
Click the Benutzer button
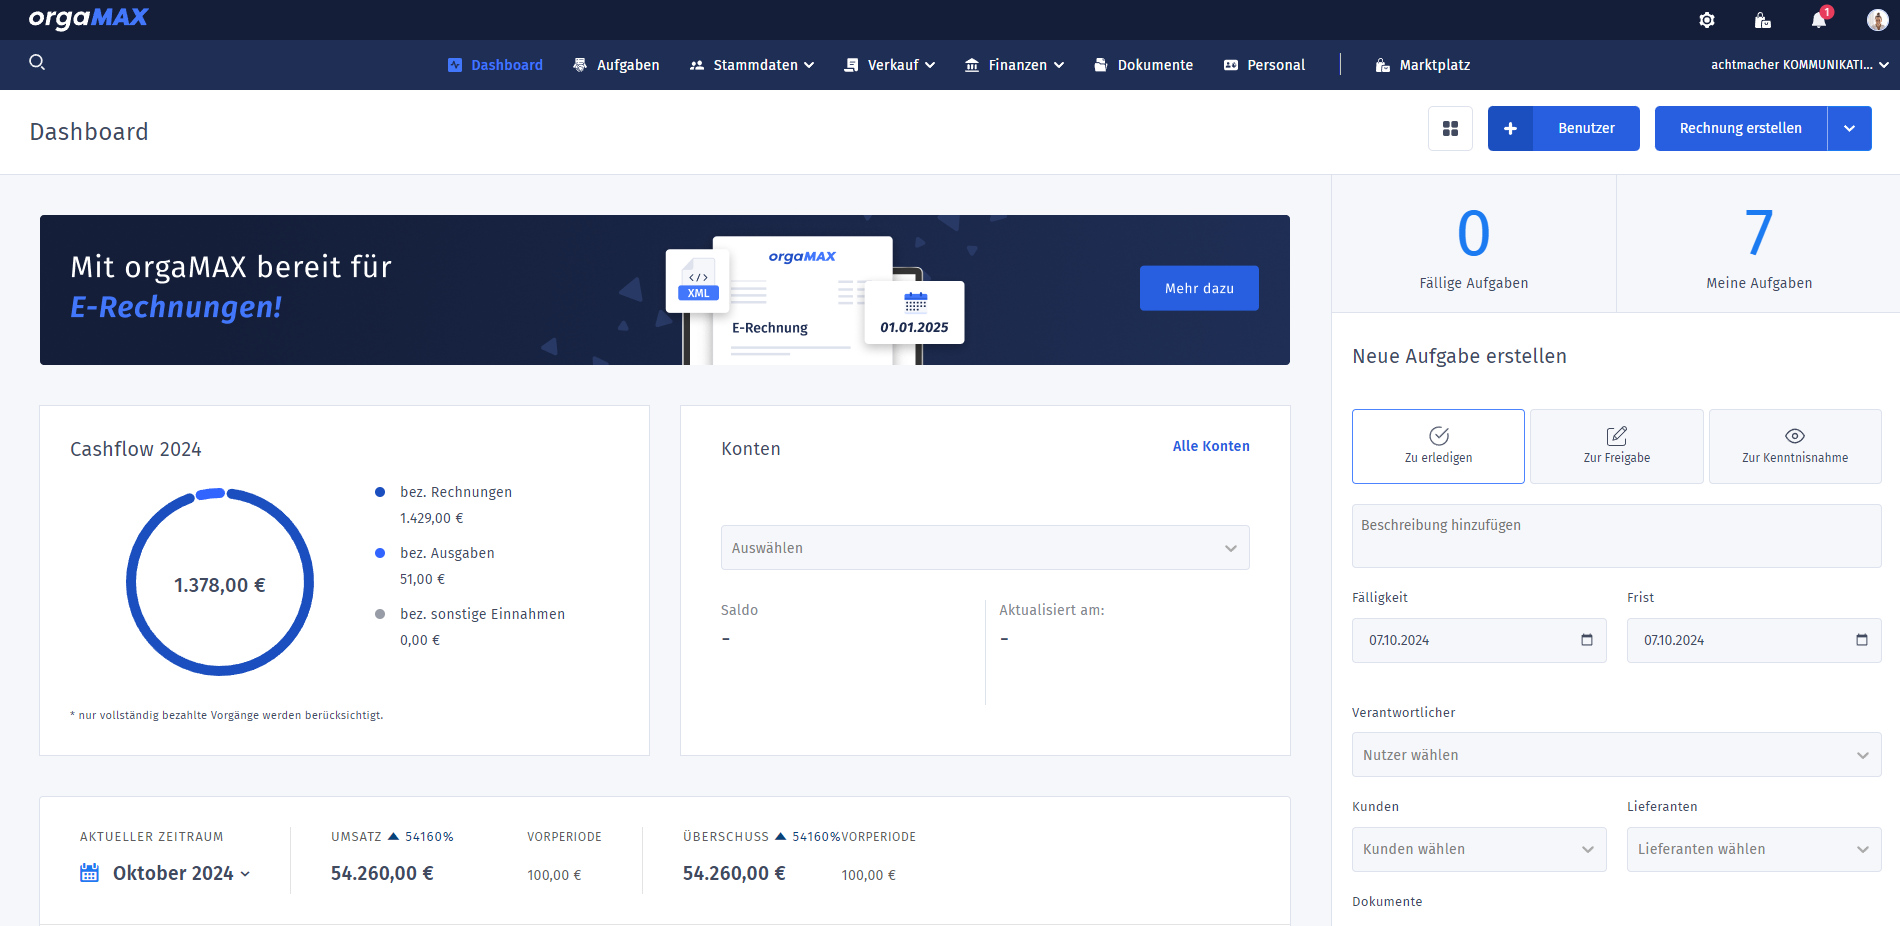(1586, 128)
